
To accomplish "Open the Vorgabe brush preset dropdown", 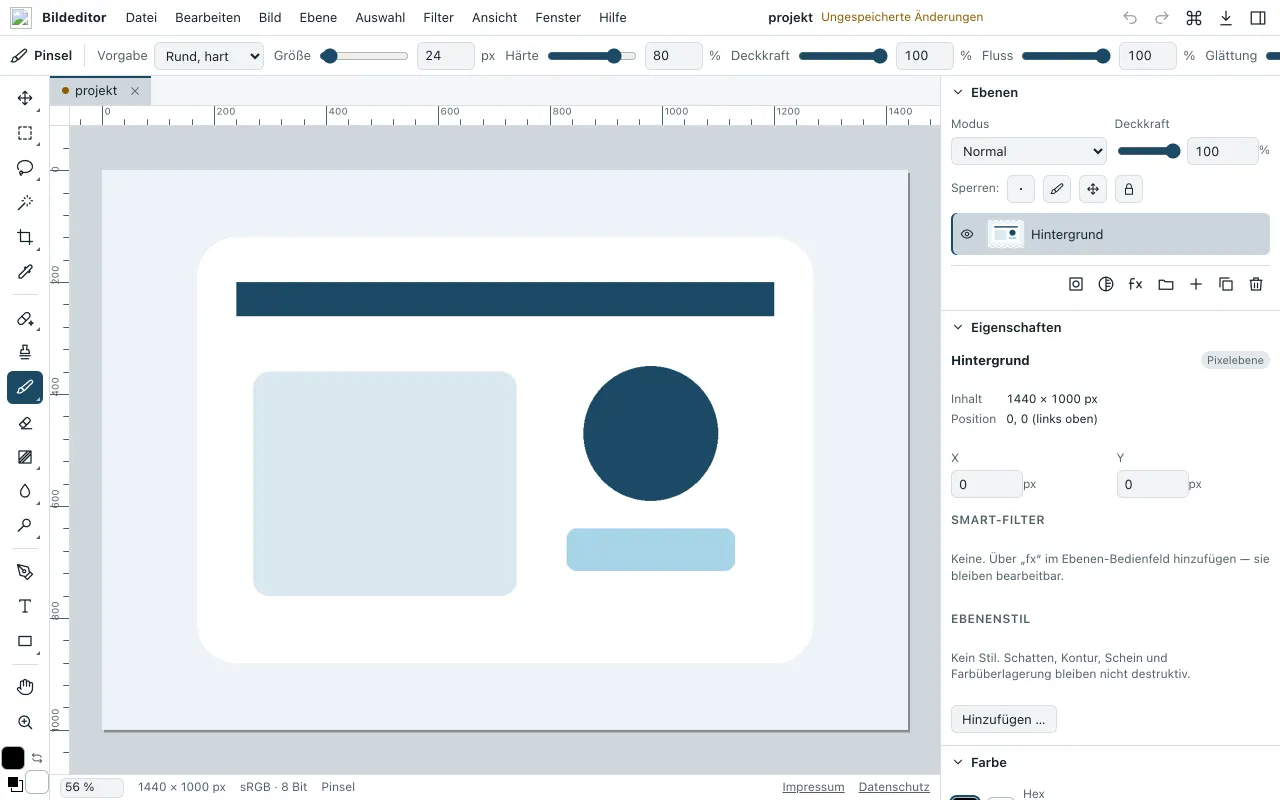I will click(208, 56).
